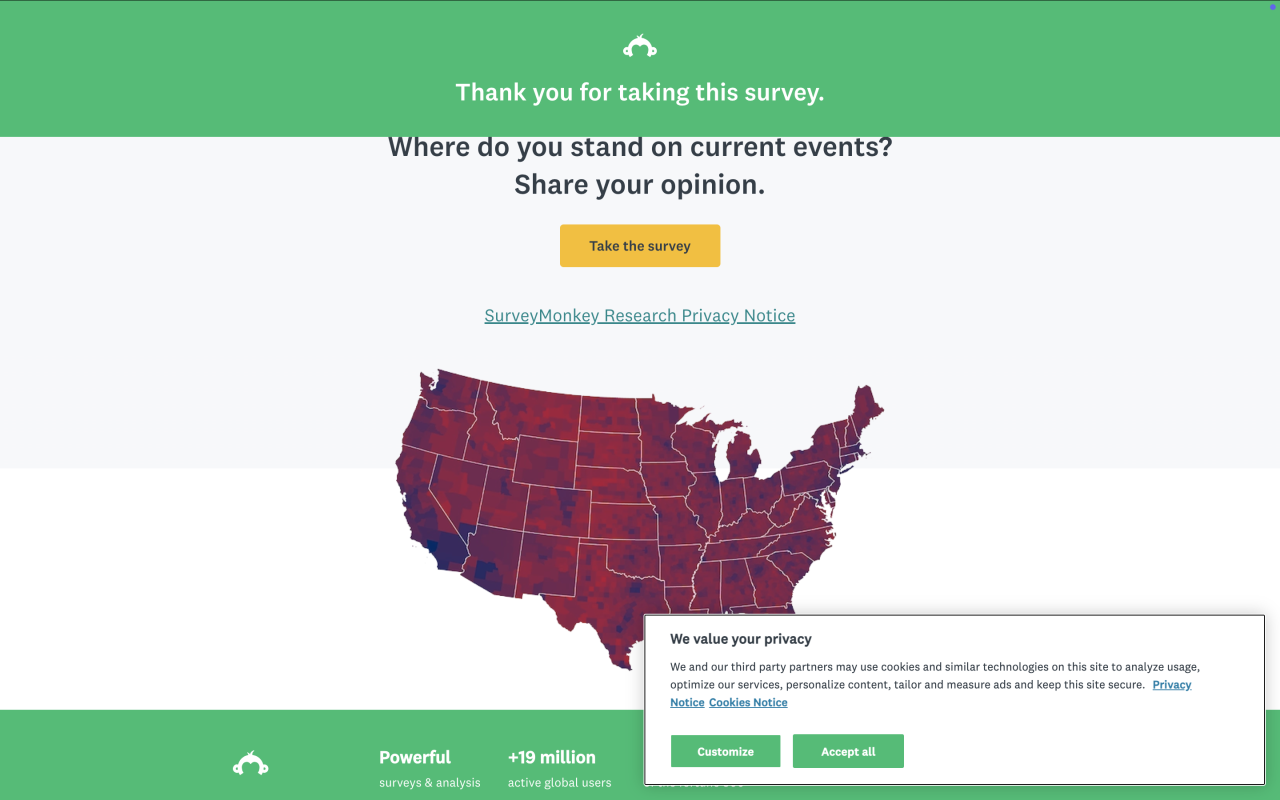Screen dimensions: 1280x800
Task: Click the small purple dot in the top-right corner
Action: (1271, 5)
